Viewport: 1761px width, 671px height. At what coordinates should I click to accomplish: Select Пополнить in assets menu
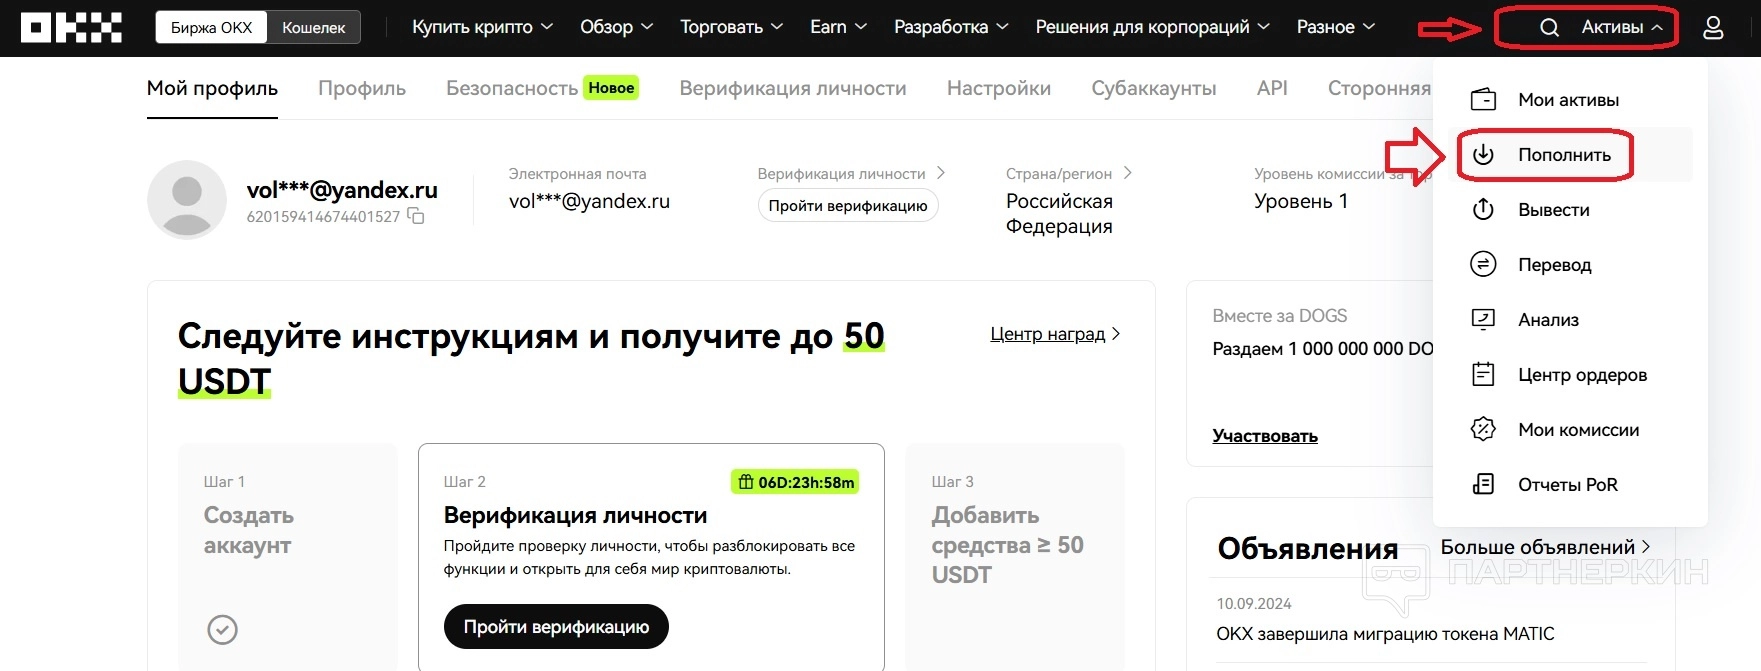[1570, 155]
